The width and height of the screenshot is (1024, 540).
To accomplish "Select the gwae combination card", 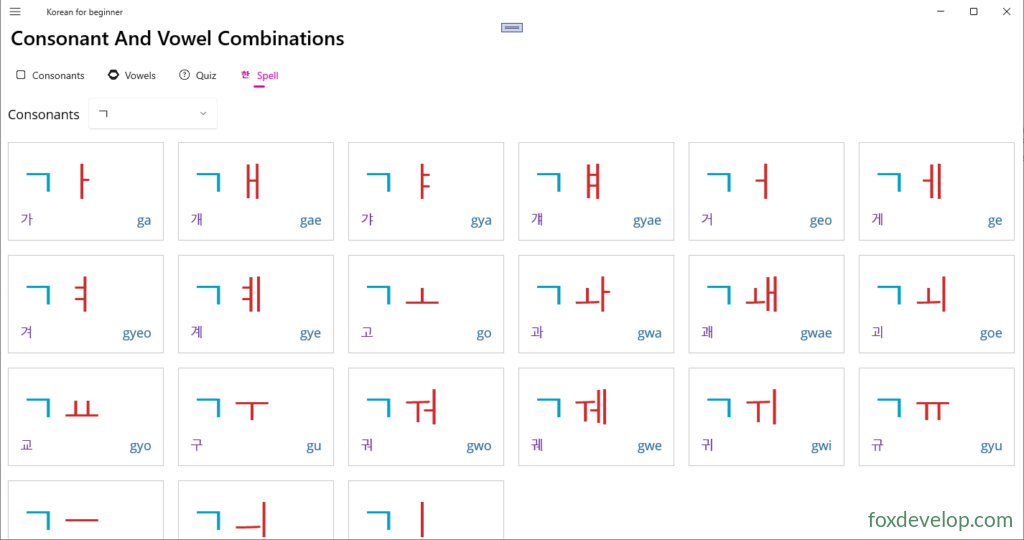I will [766, 304].
